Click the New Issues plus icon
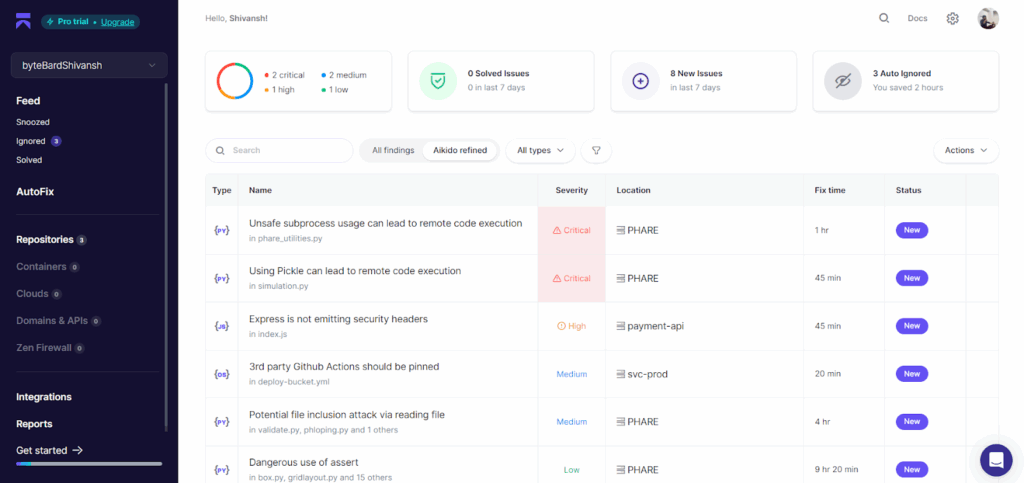This screenshot has width=1024, height=483. pyautogui.click(x=641, y=81)
